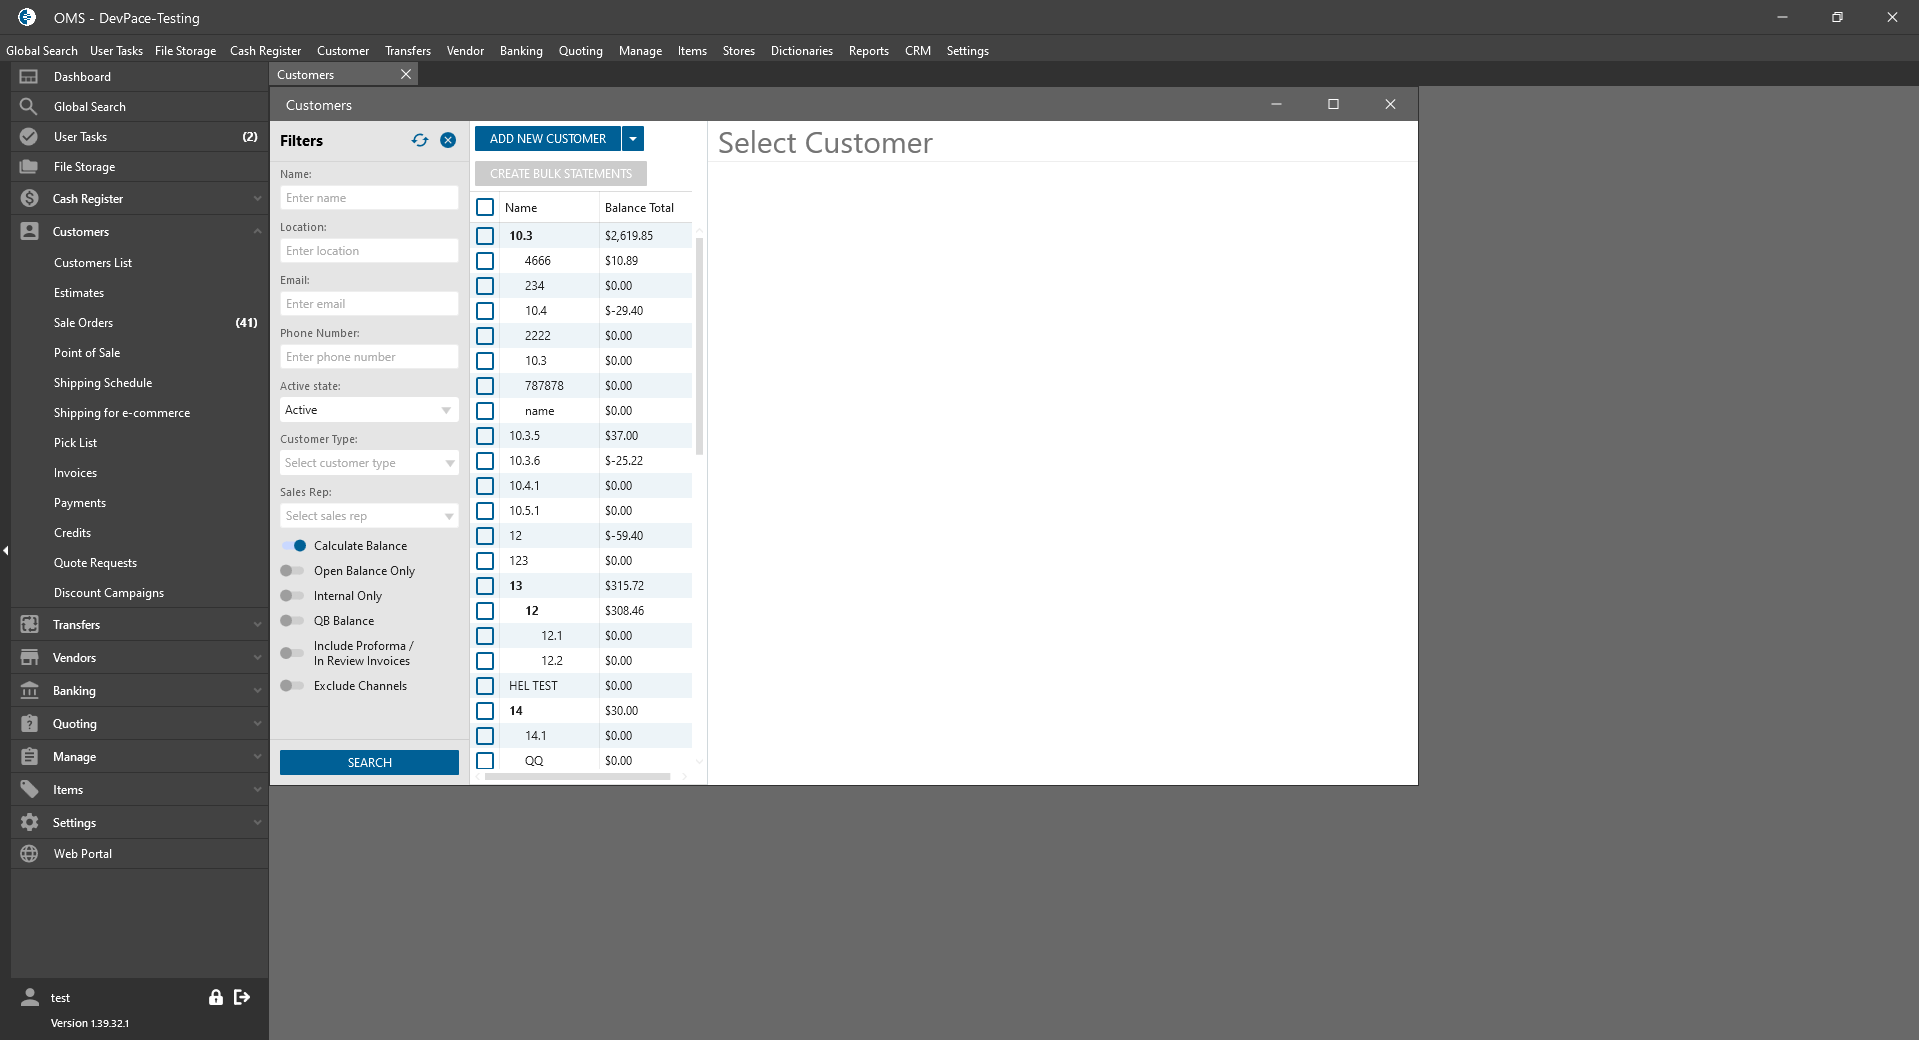Image resolution: width=1919 pixels, height=1040 pixels.
Task: Click the Create Bulk Statements button
Action: tap(561, 174)
